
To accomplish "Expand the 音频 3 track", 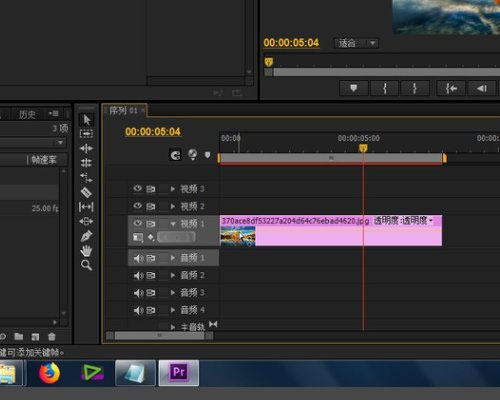I will click(173, 292).
